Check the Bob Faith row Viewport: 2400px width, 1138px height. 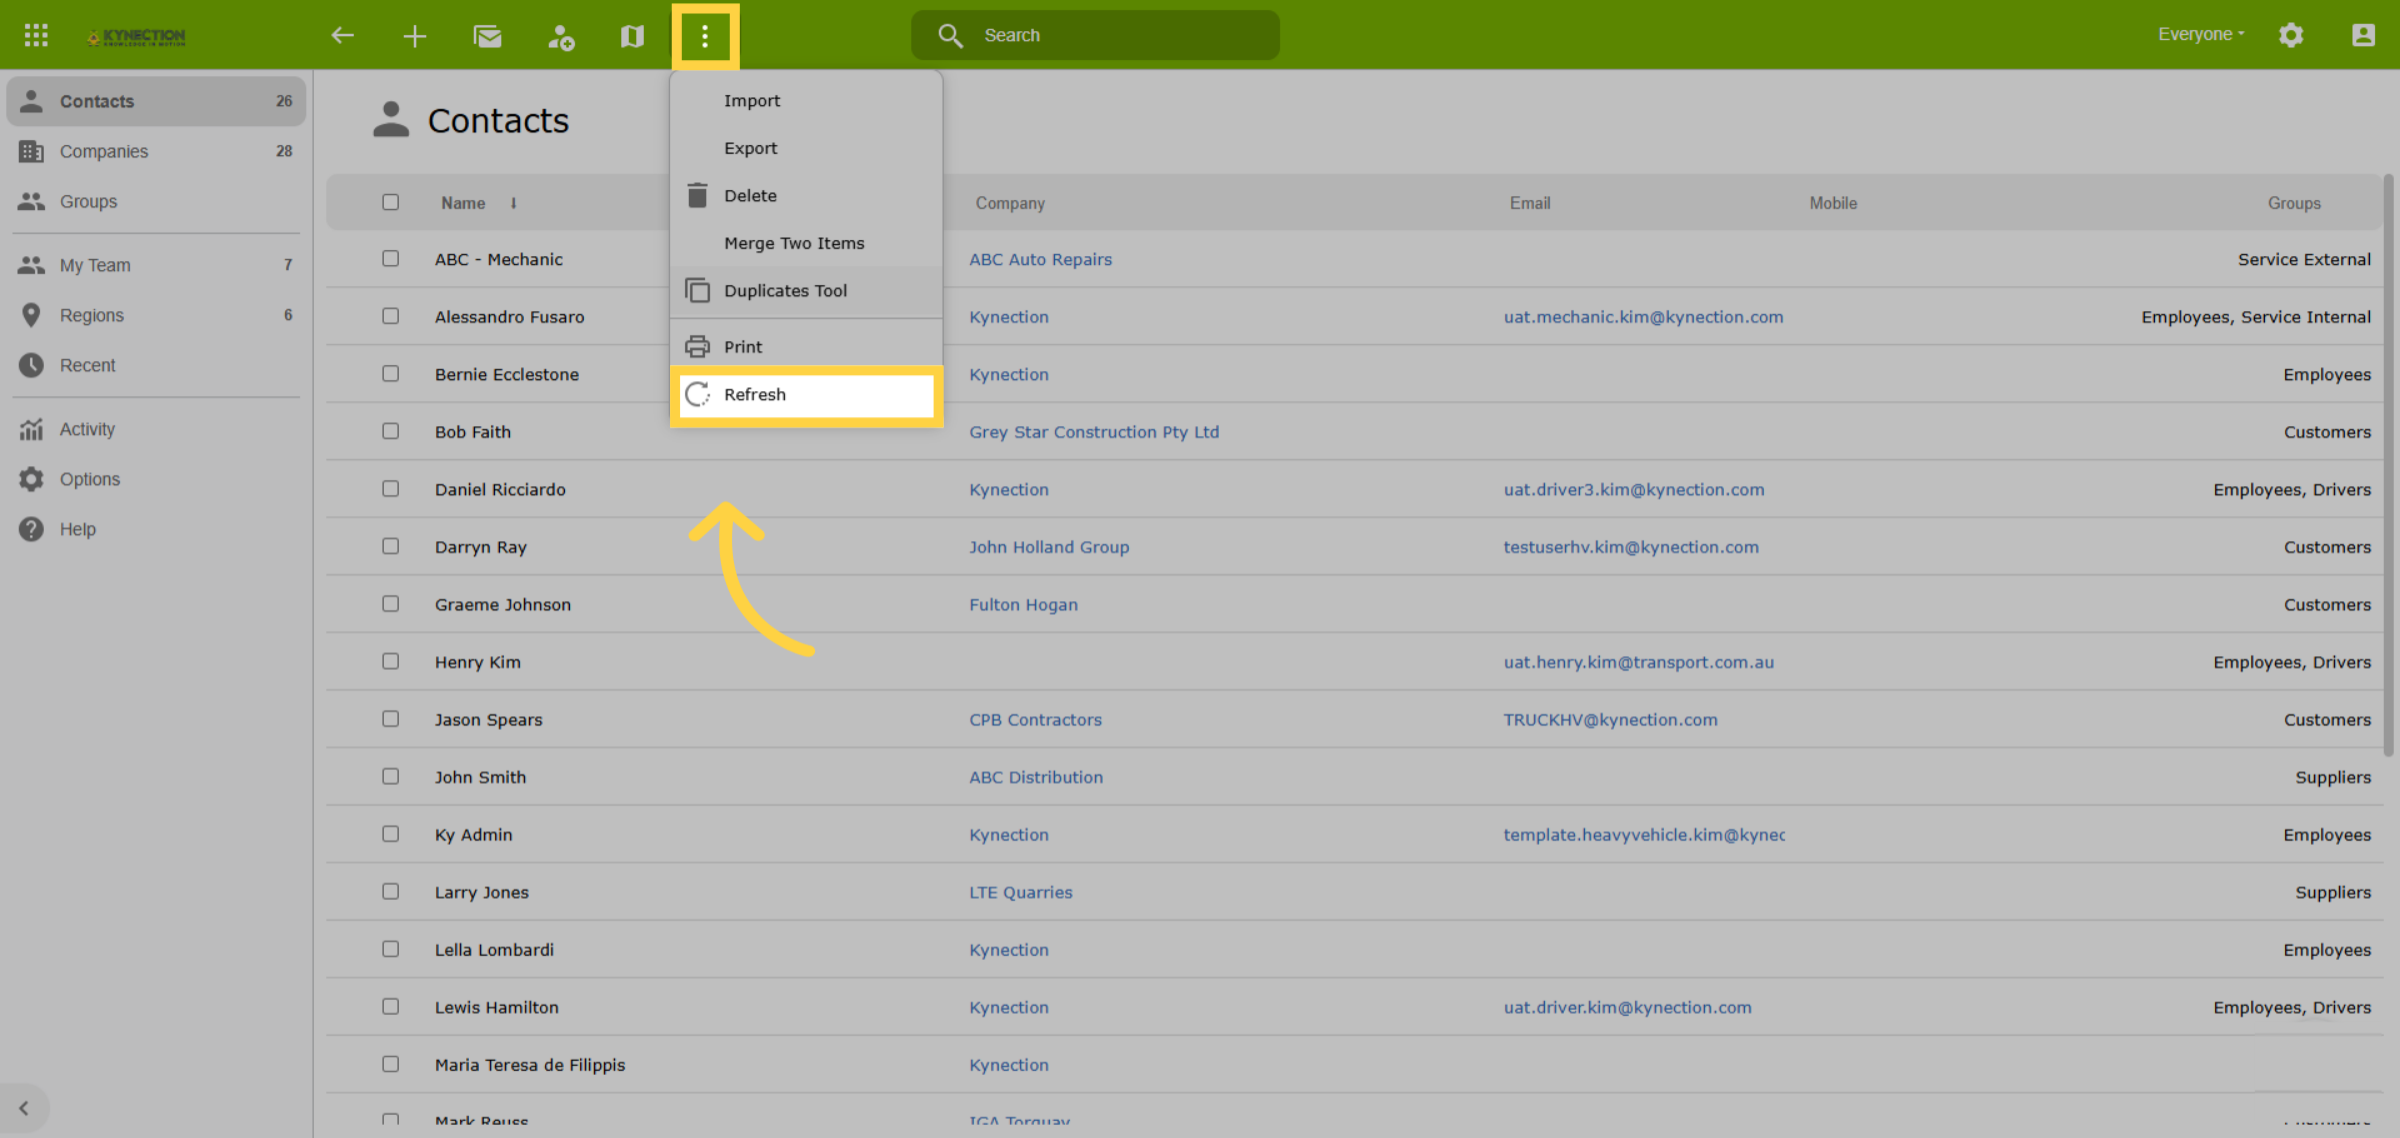[390, 431]
